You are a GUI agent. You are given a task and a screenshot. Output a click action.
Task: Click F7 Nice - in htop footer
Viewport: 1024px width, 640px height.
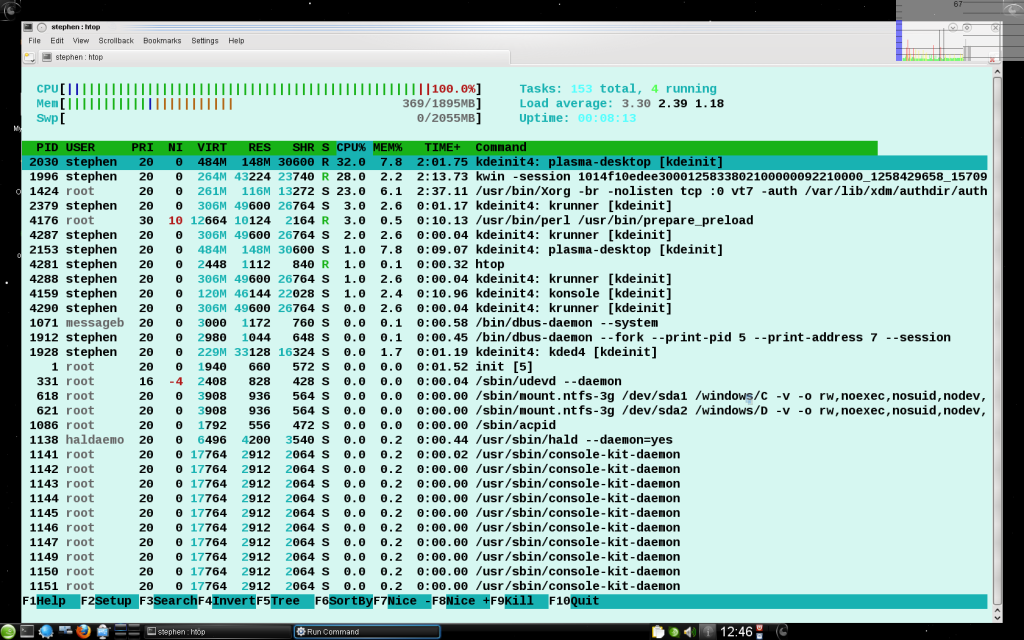pos(402,601)
